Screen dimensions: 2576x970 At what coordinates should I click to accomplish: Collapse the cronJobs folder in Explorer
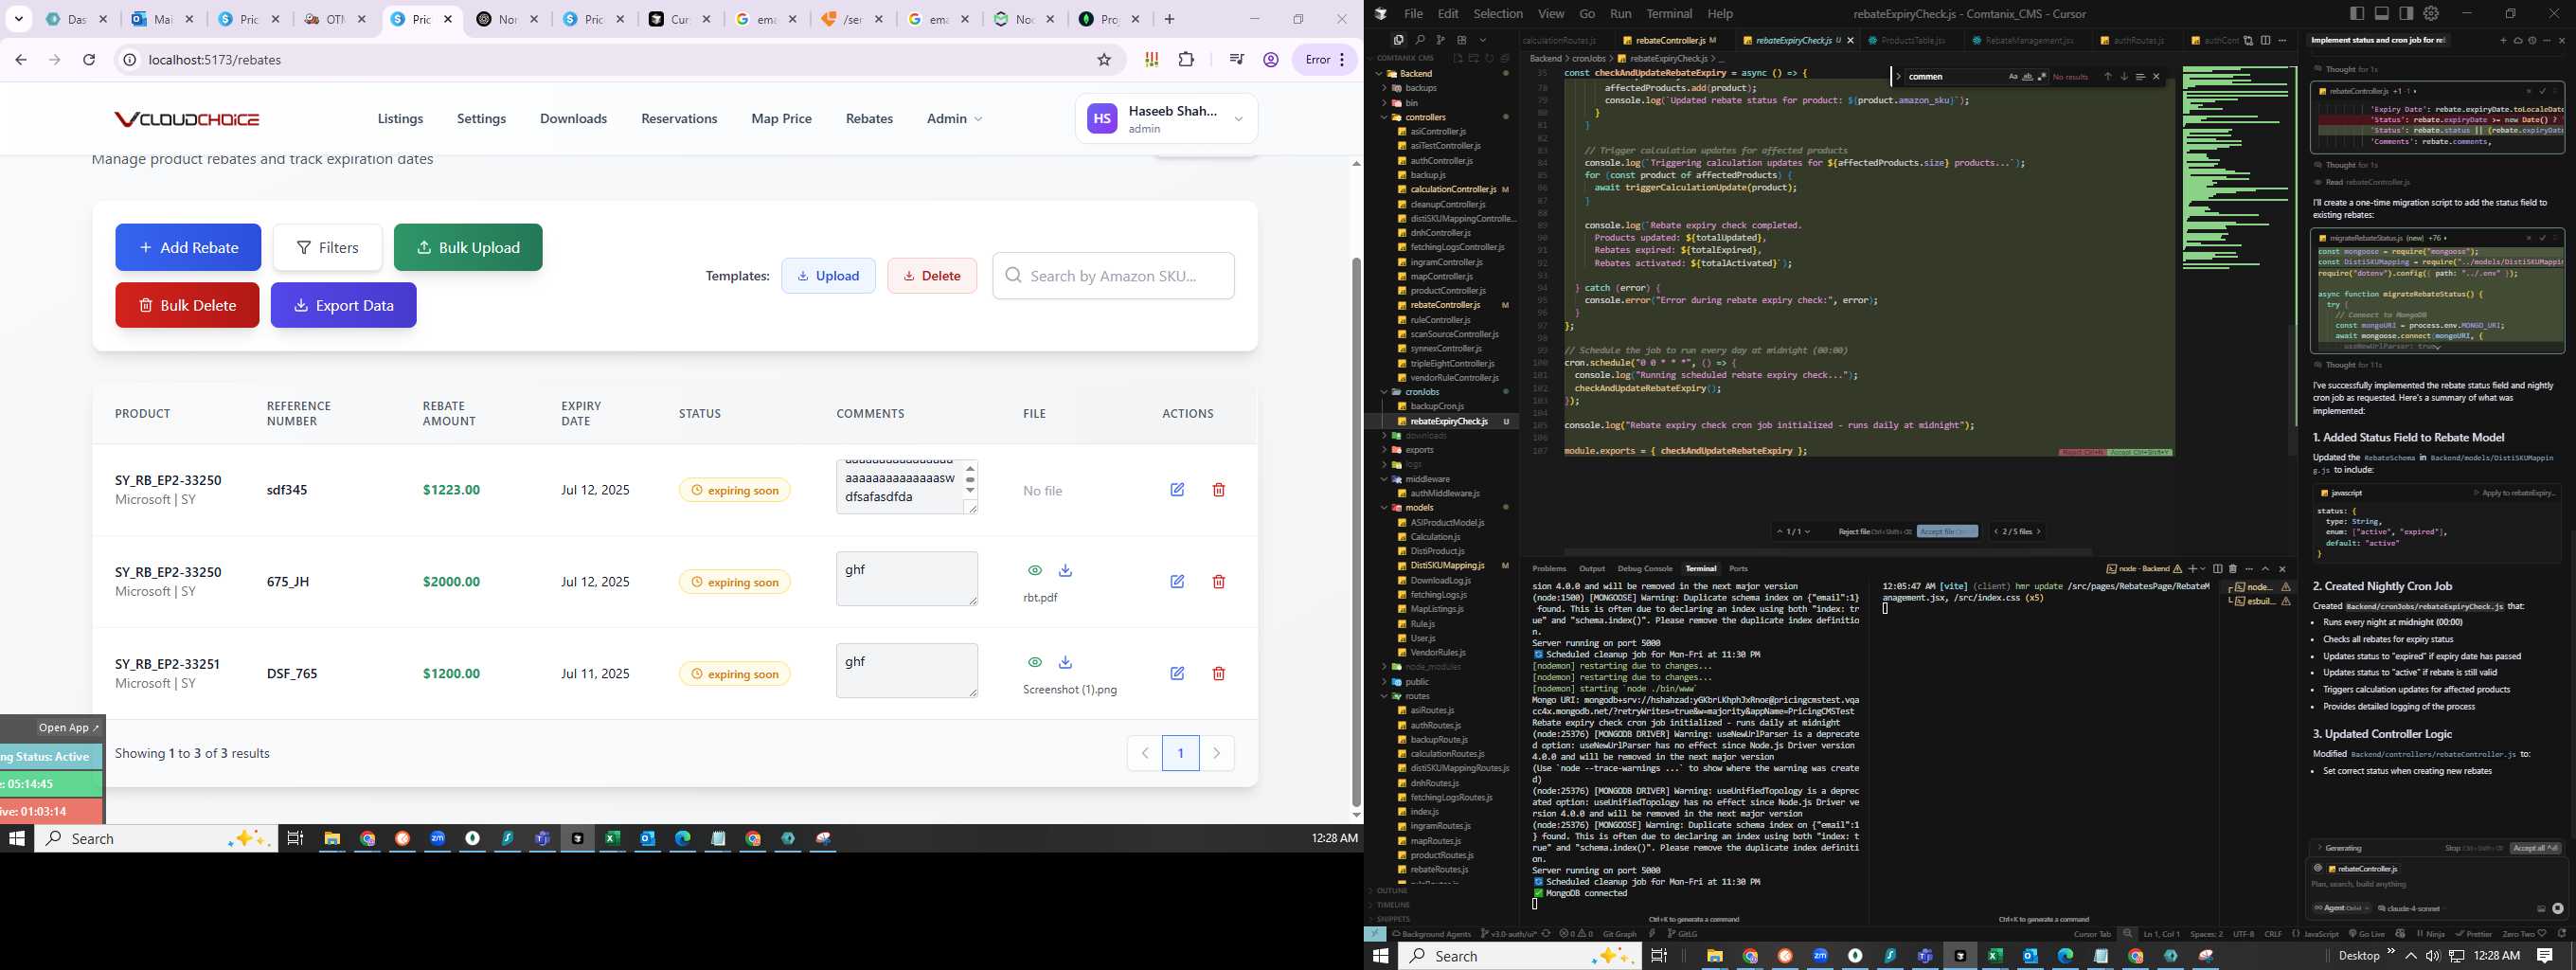pos(1422,392)
